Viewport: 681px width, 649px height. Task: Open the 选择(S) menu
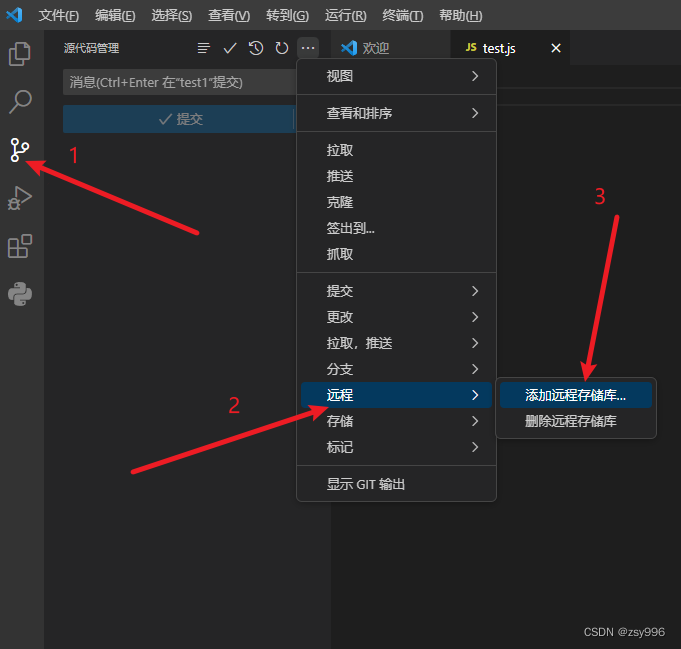172,16
